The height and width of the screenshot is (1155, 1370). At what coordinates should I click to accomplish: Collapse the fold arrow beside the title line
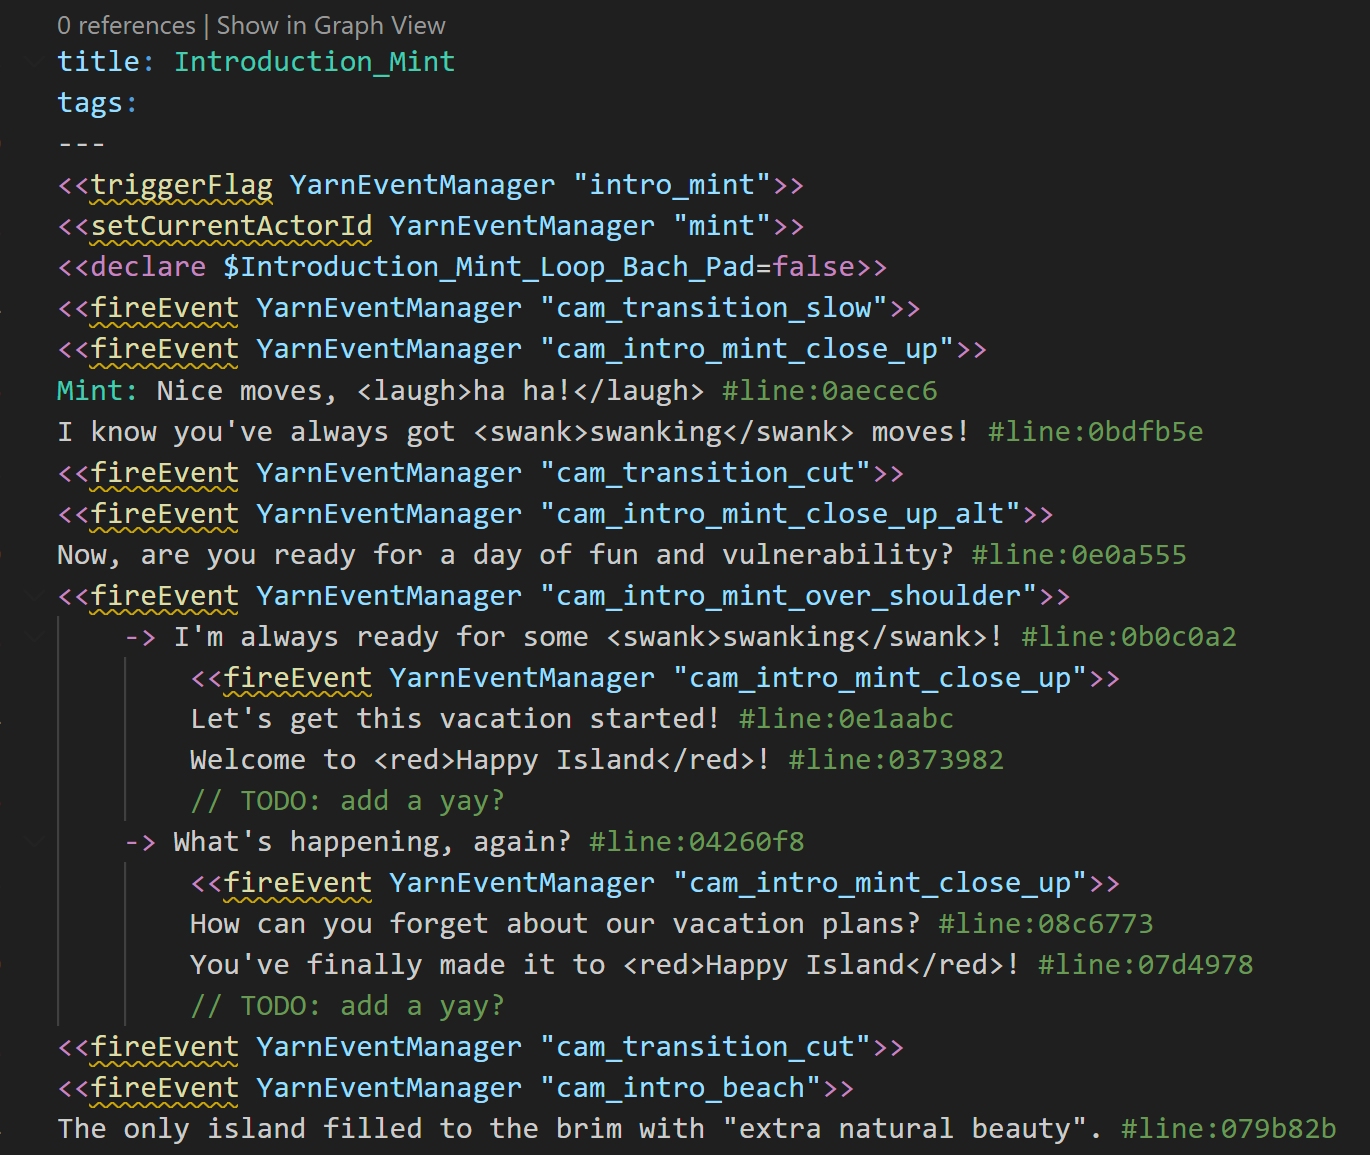[x=36, y=62]
